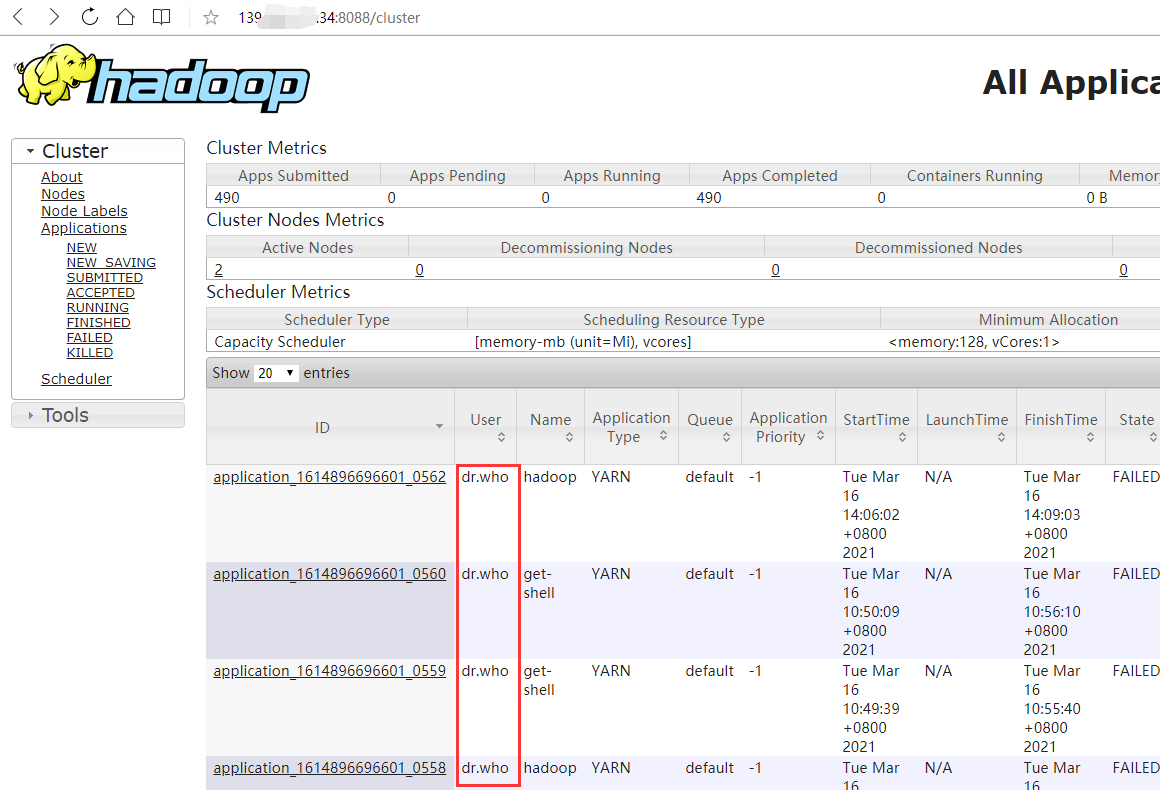Filter applications by FAILED state
Screen dimensions: 1160x790
(89, 338)
